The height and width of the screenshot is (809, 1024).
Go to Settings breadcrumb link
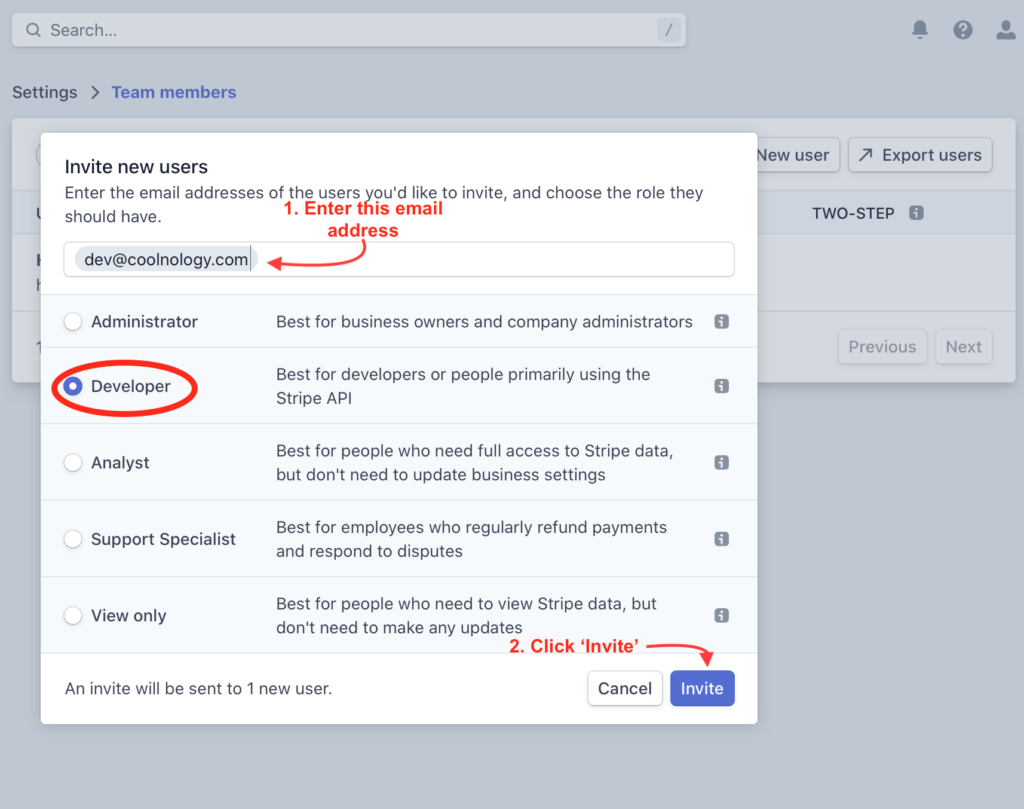45,92
